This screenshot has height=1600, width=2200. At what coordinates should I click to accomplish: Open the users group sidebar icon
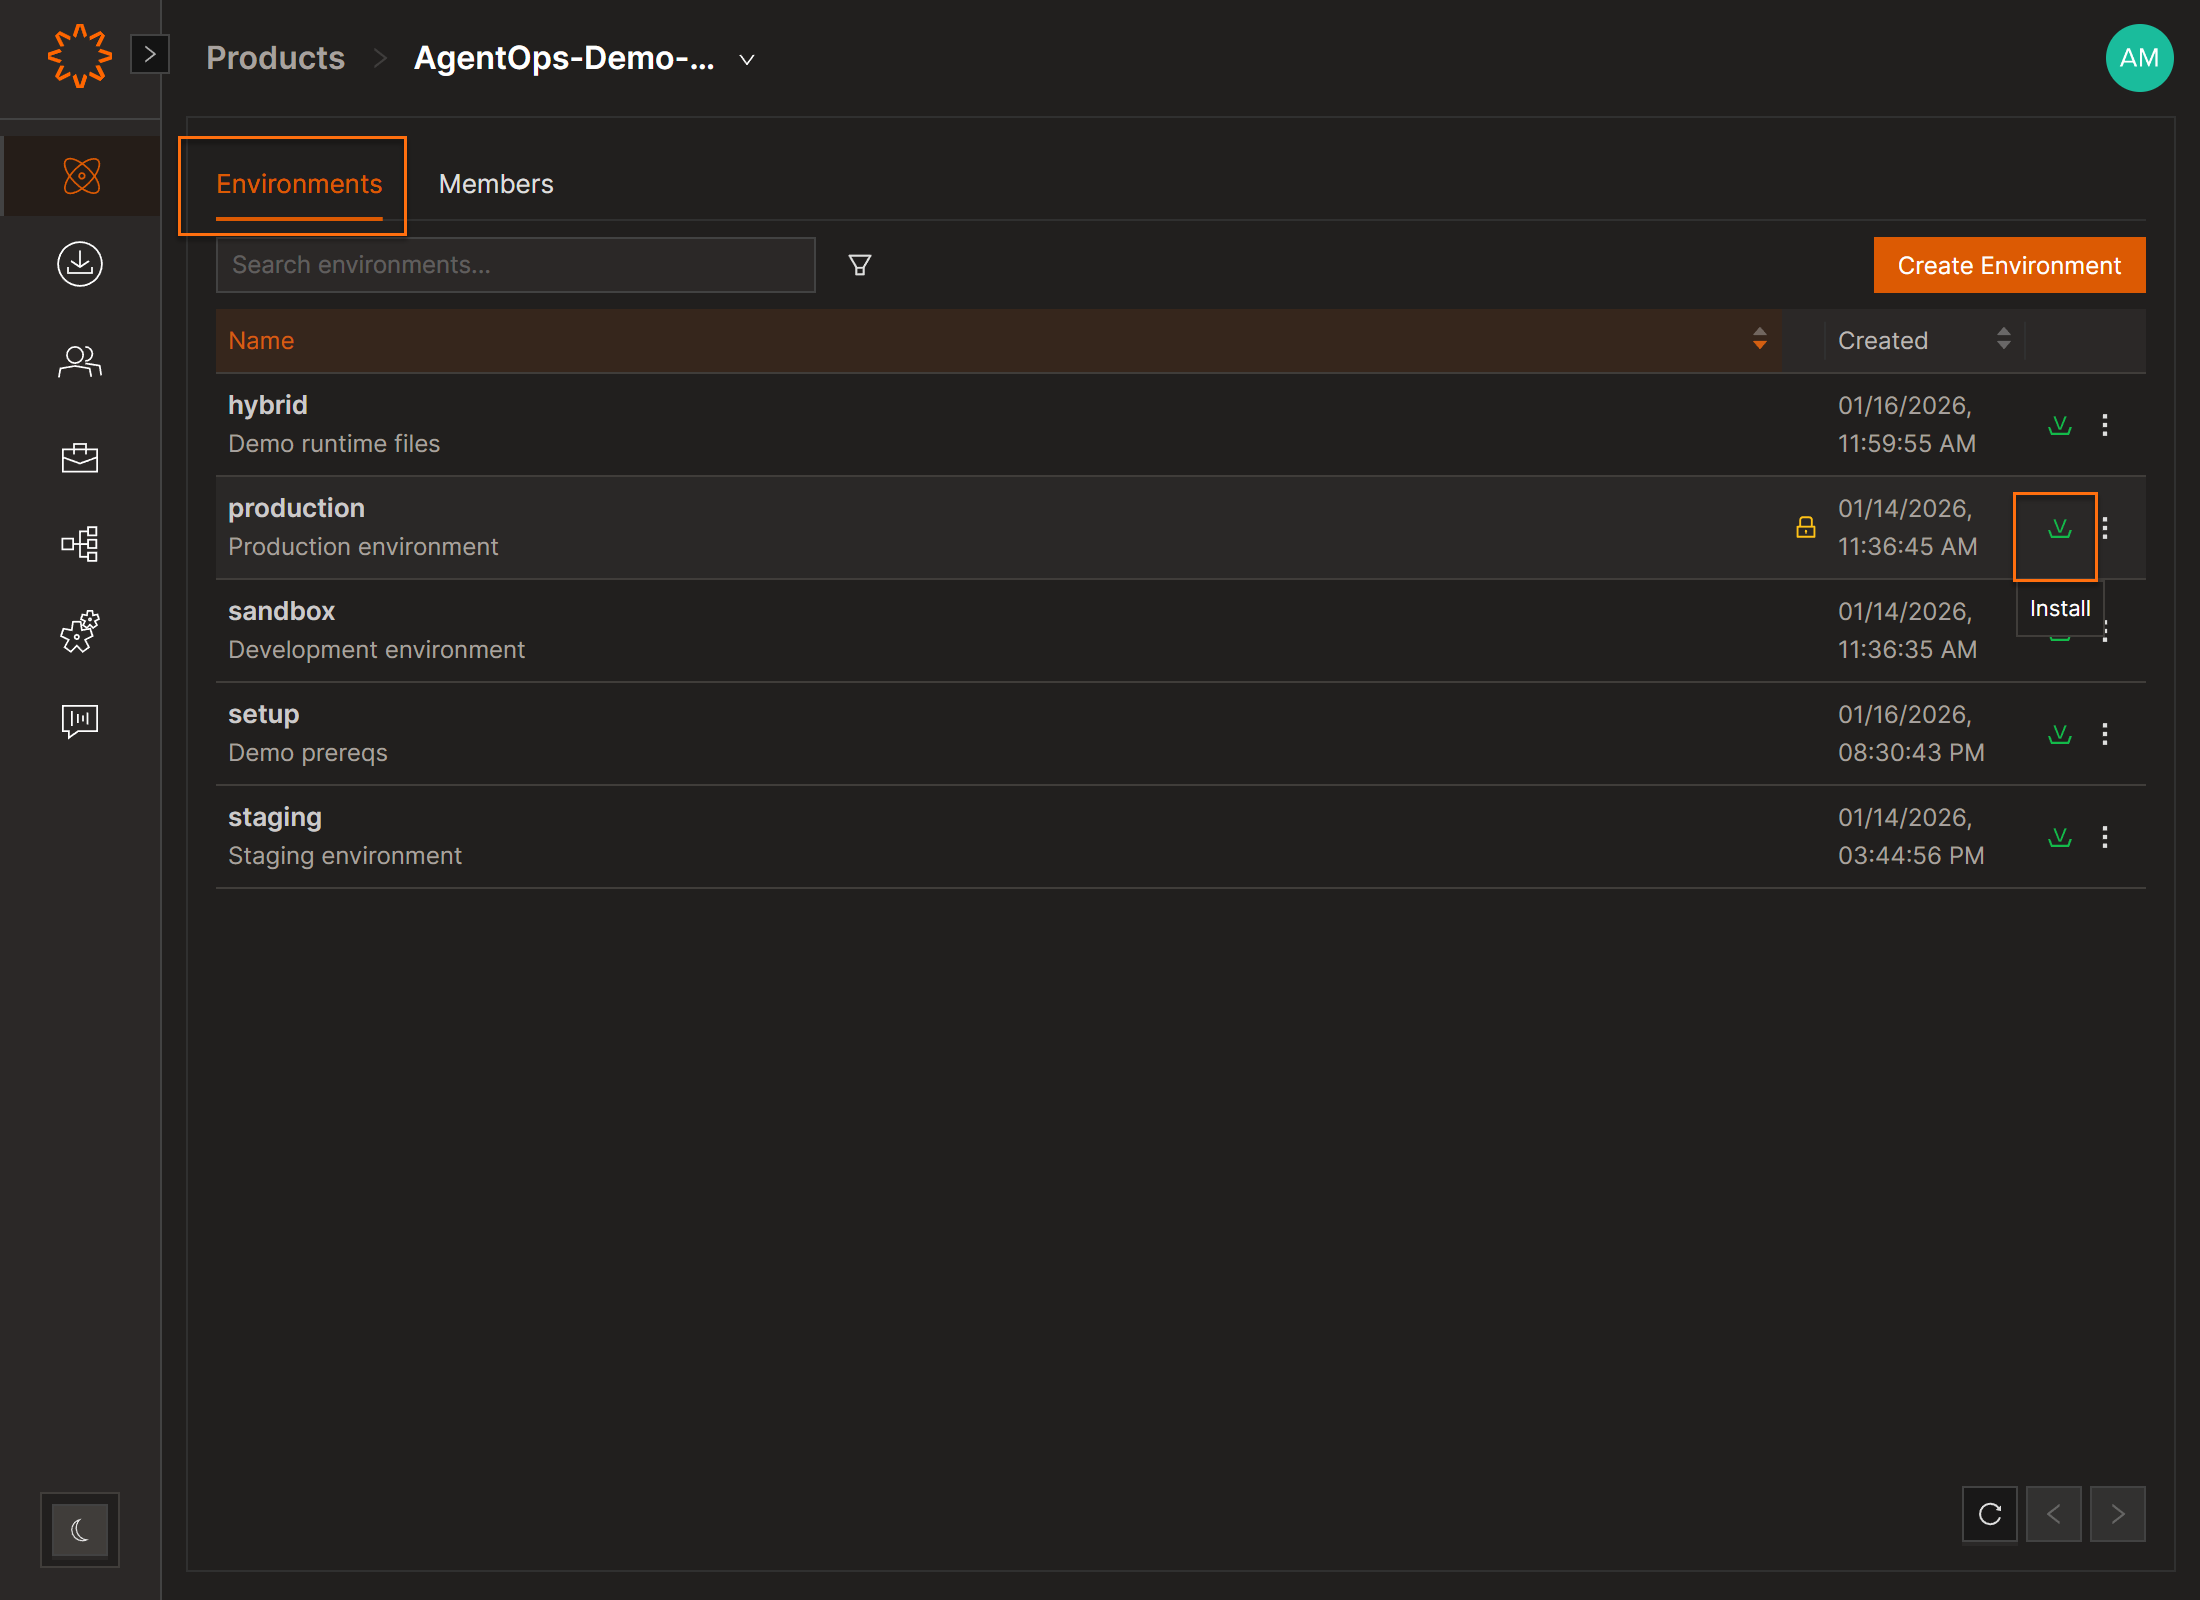click(80, 361)
